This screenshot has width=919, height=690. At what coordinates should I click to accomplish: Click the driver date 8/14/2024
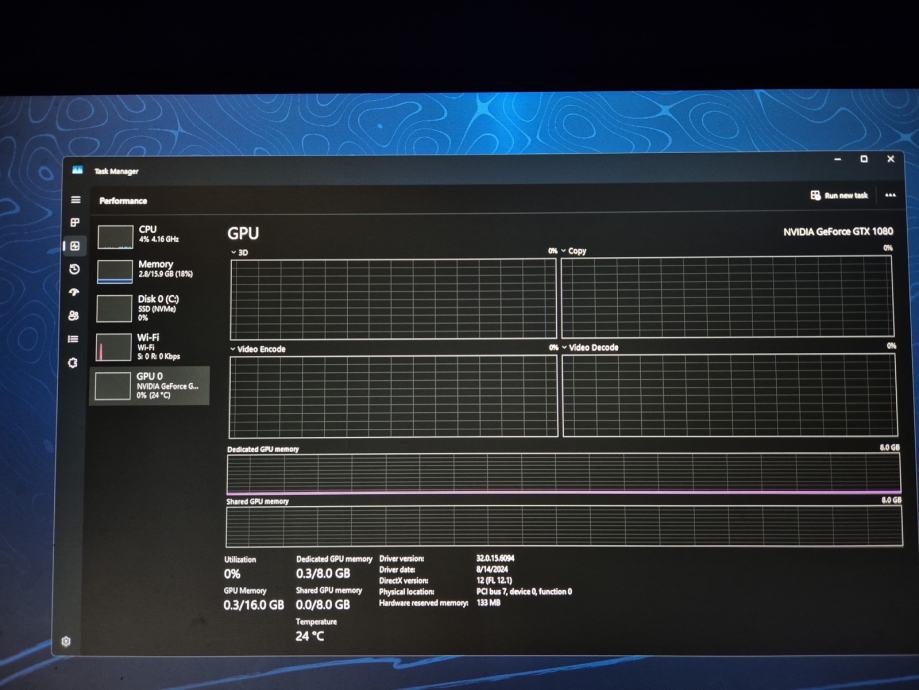[x=492, y=569]
